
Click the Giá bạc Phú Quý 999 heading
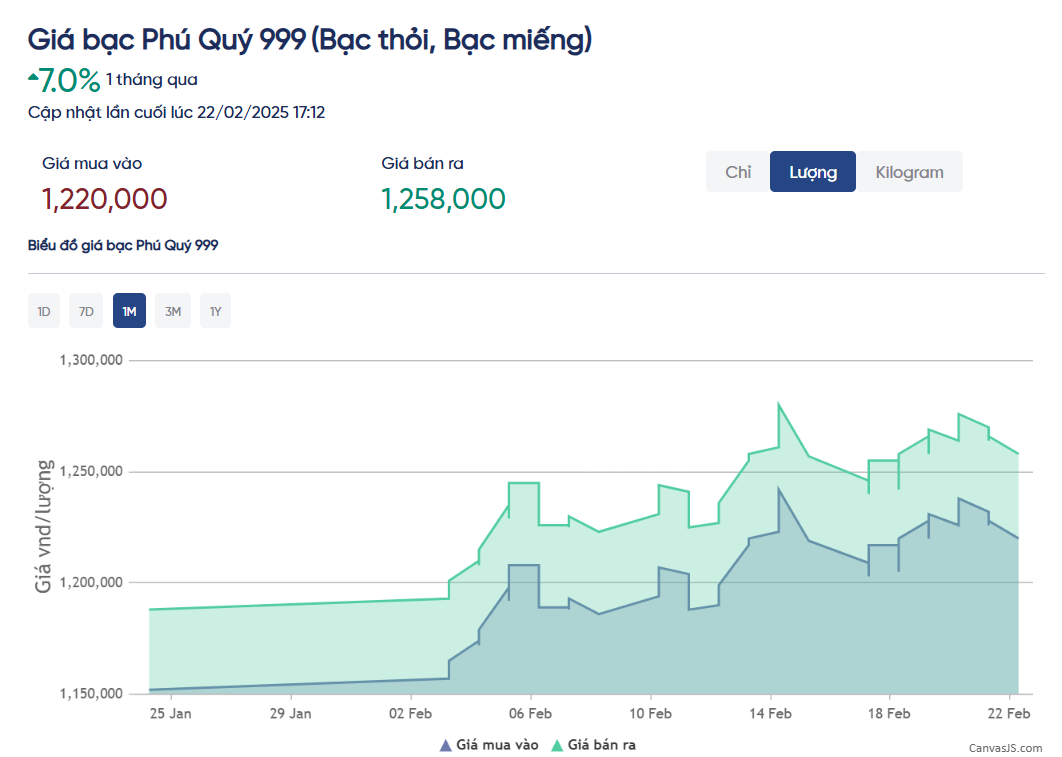(310, 40)
